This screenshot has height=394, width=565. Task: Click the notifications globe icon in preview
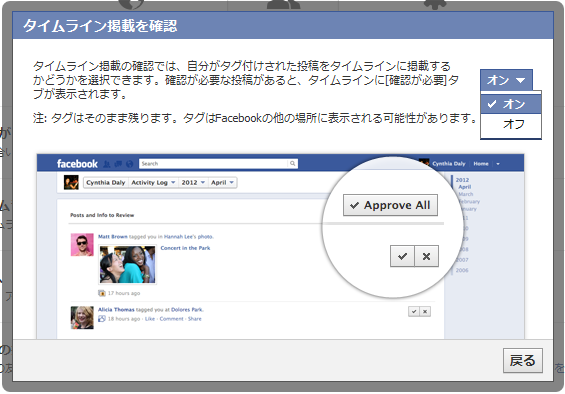pos(130,164)
